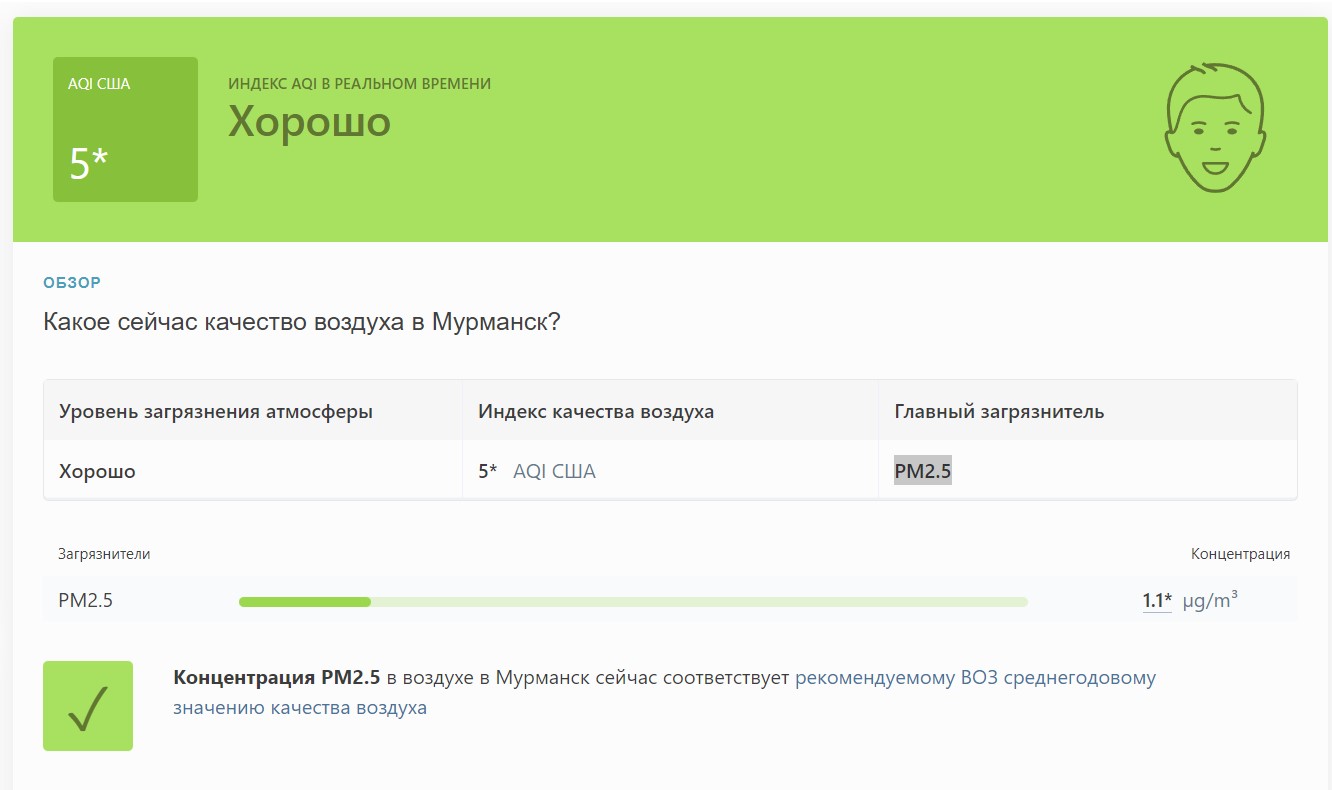Screen dimensions: 1332x790
Task: Click the Хорошо heading in banner
Action: click(x=309, y=121)
